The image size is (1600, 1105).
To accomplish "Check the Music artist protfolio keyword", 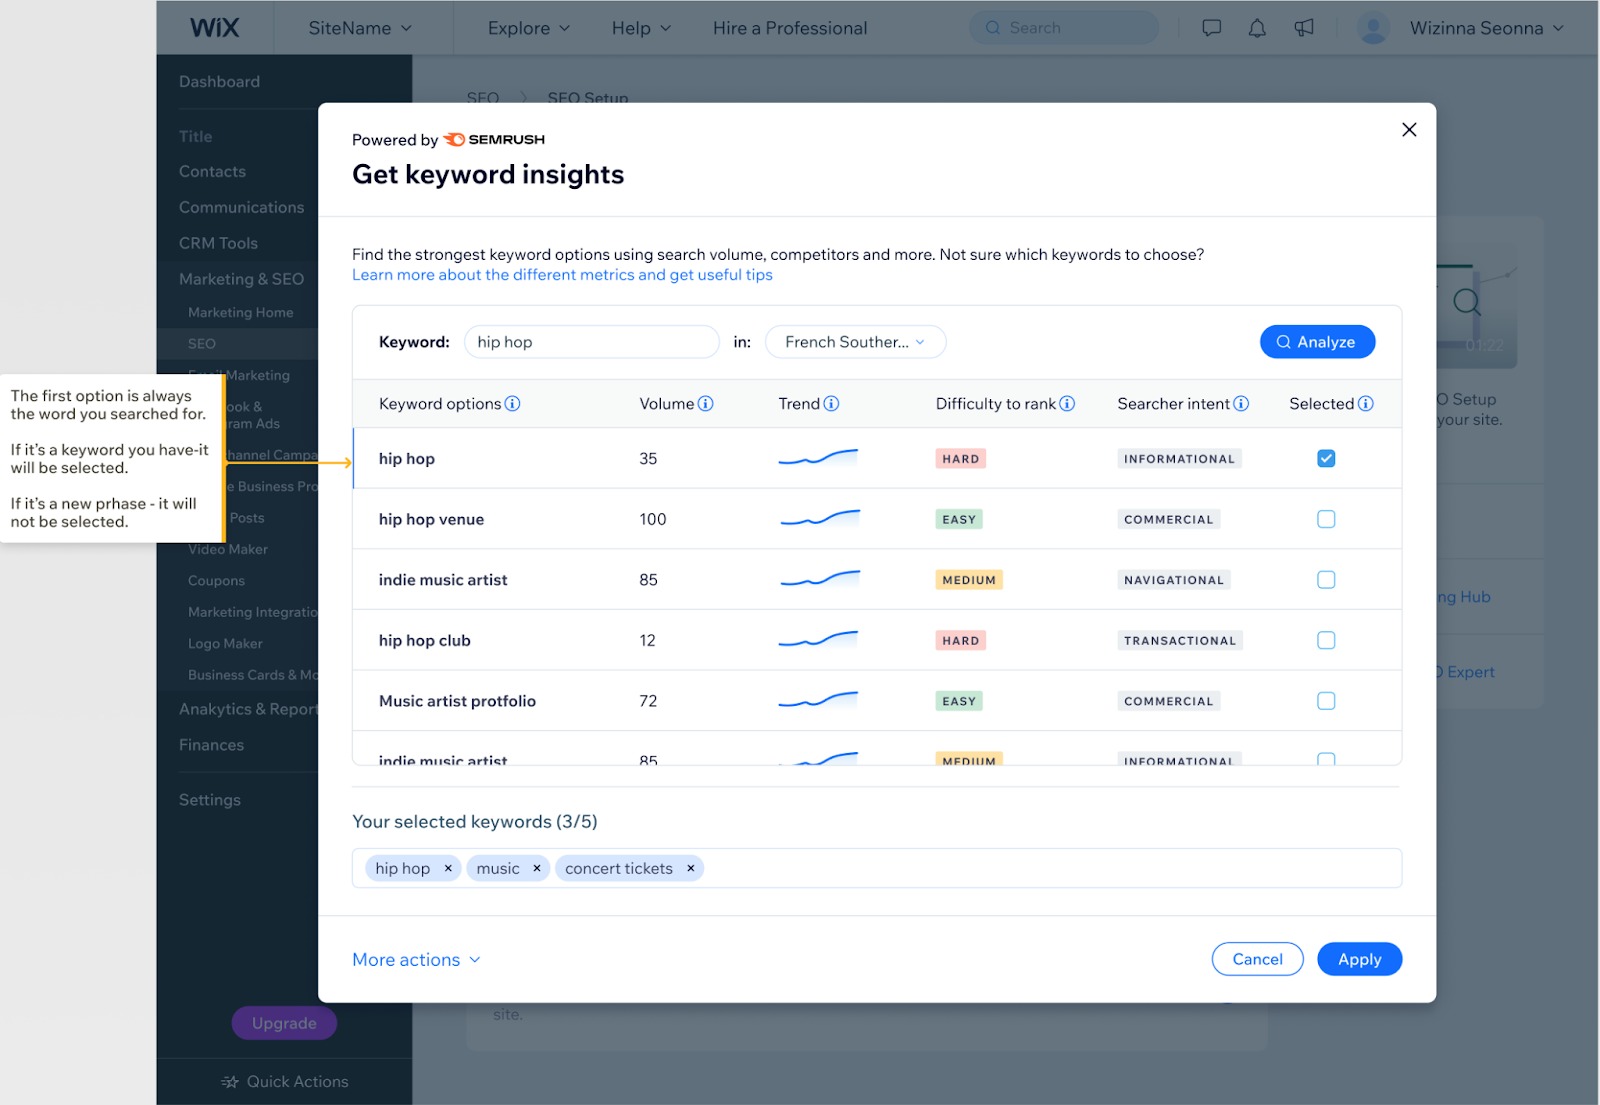I will pos(1325,701).
